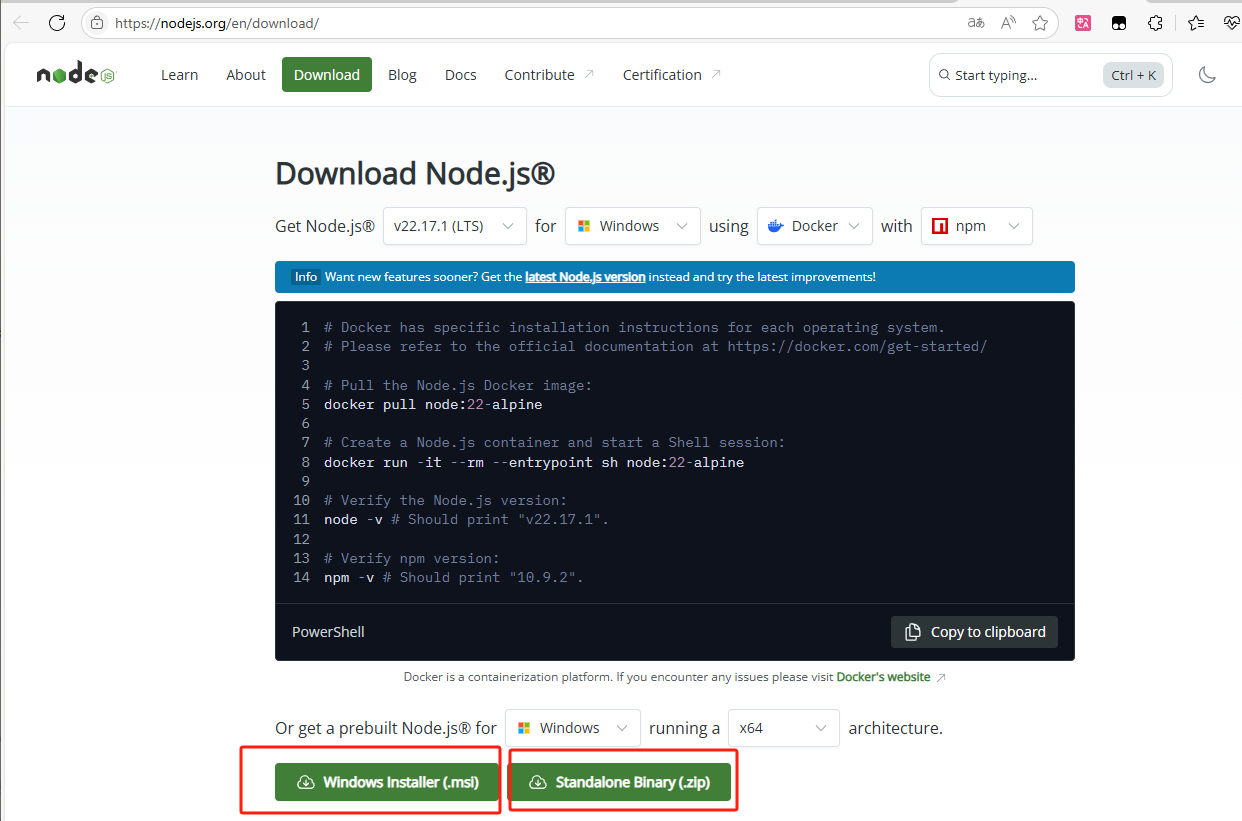1242x821 pixels.
Task: Click the PowerShell label below the code
Action: pyautogui.click(x=328, y=632)
